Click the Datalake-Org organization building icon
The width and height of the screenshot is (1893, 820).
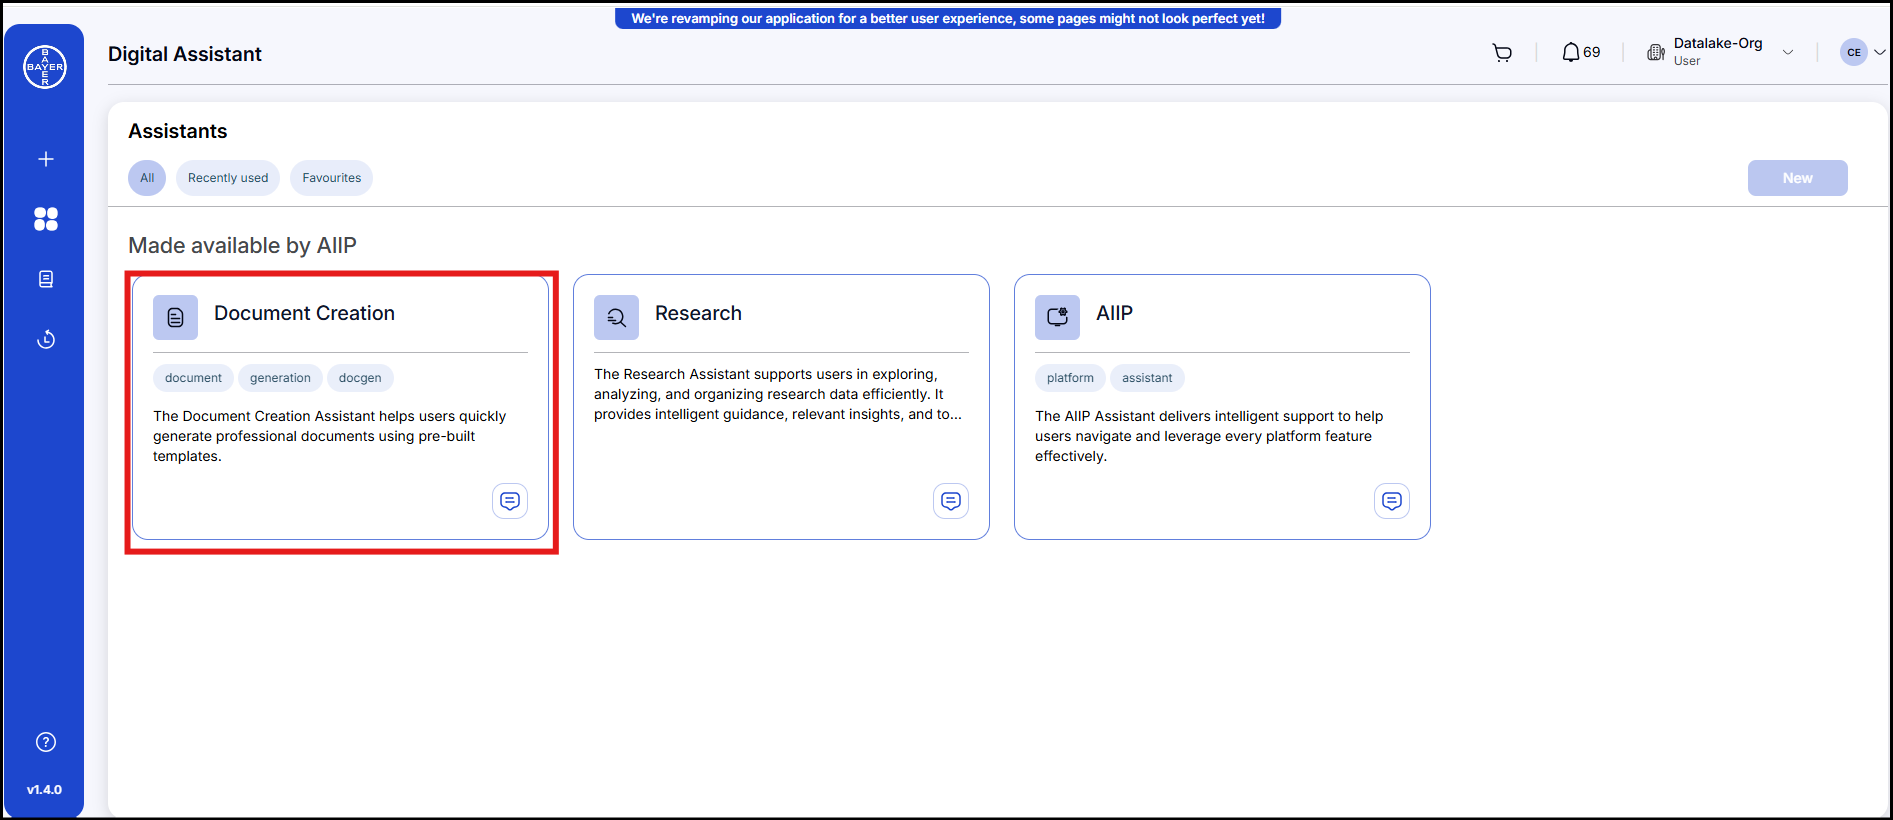[1656, 52]
